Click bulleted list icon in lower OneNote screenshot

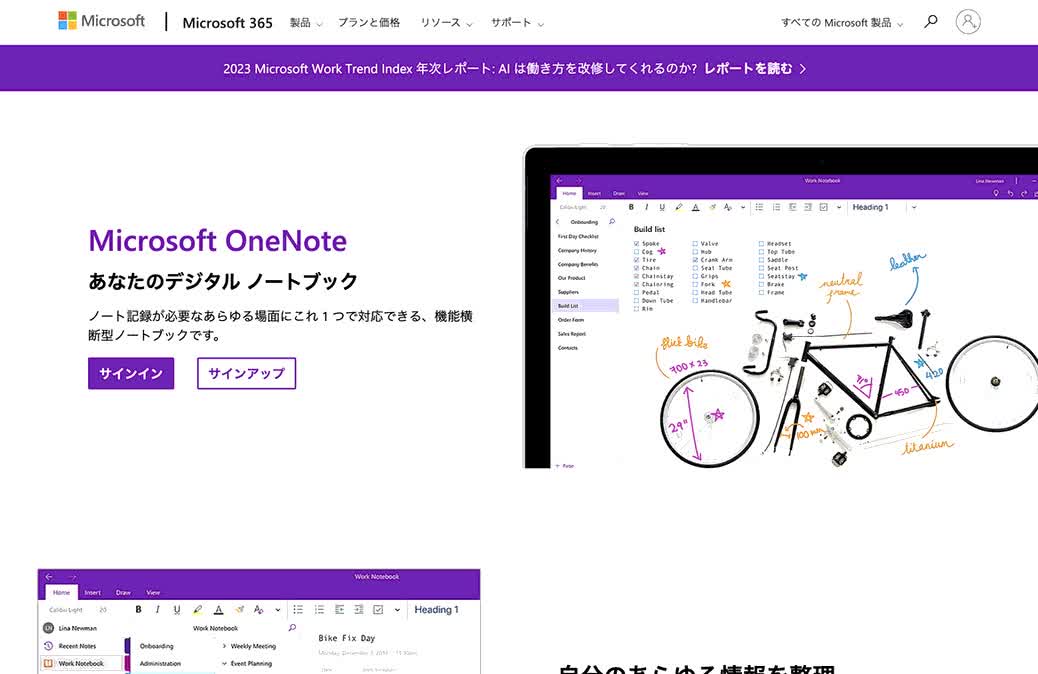pyautogui.click(x=299, y=609)
